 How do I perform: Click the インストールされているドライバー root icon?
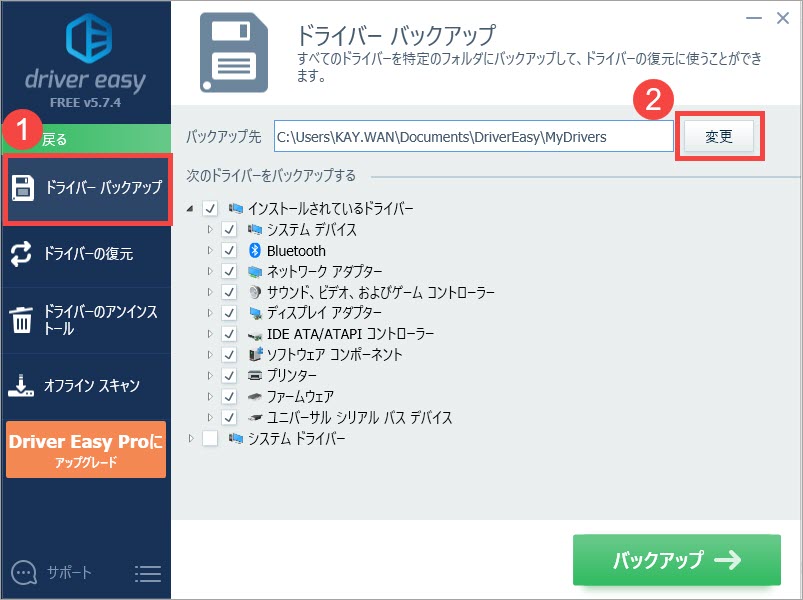tap(236, 208)
